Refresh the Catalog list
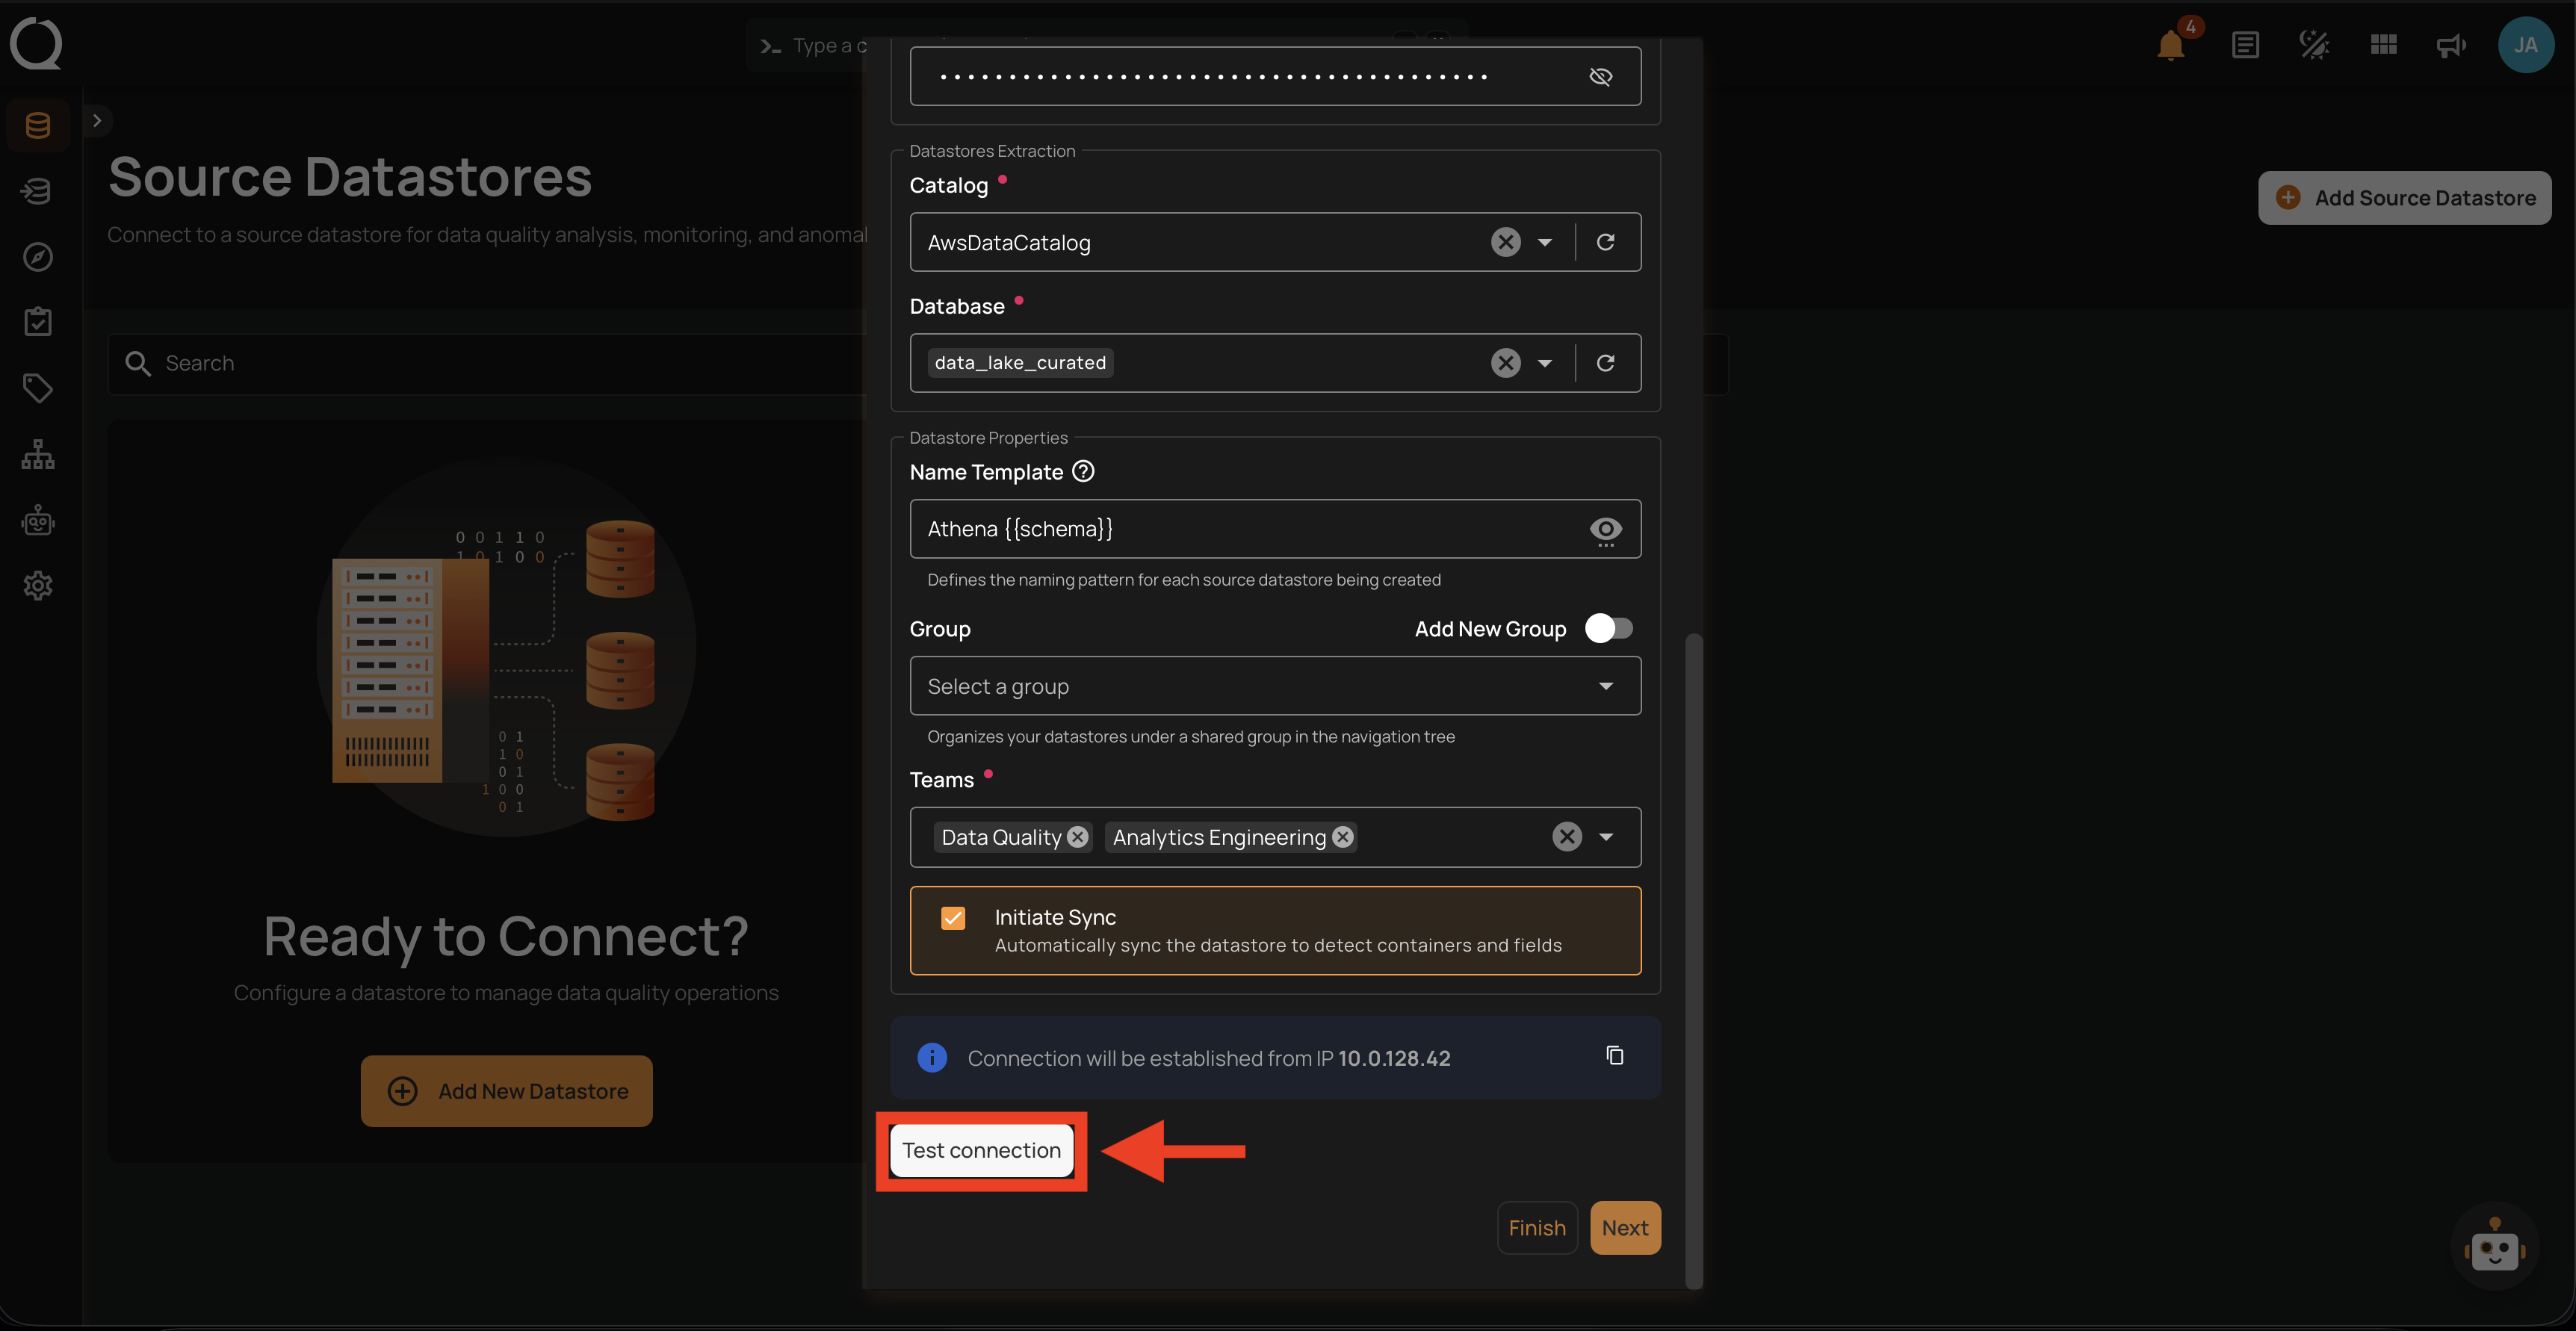The height and width of the screenshot is (1331, 2576). pyautogui.click(x=1605, y=242)
